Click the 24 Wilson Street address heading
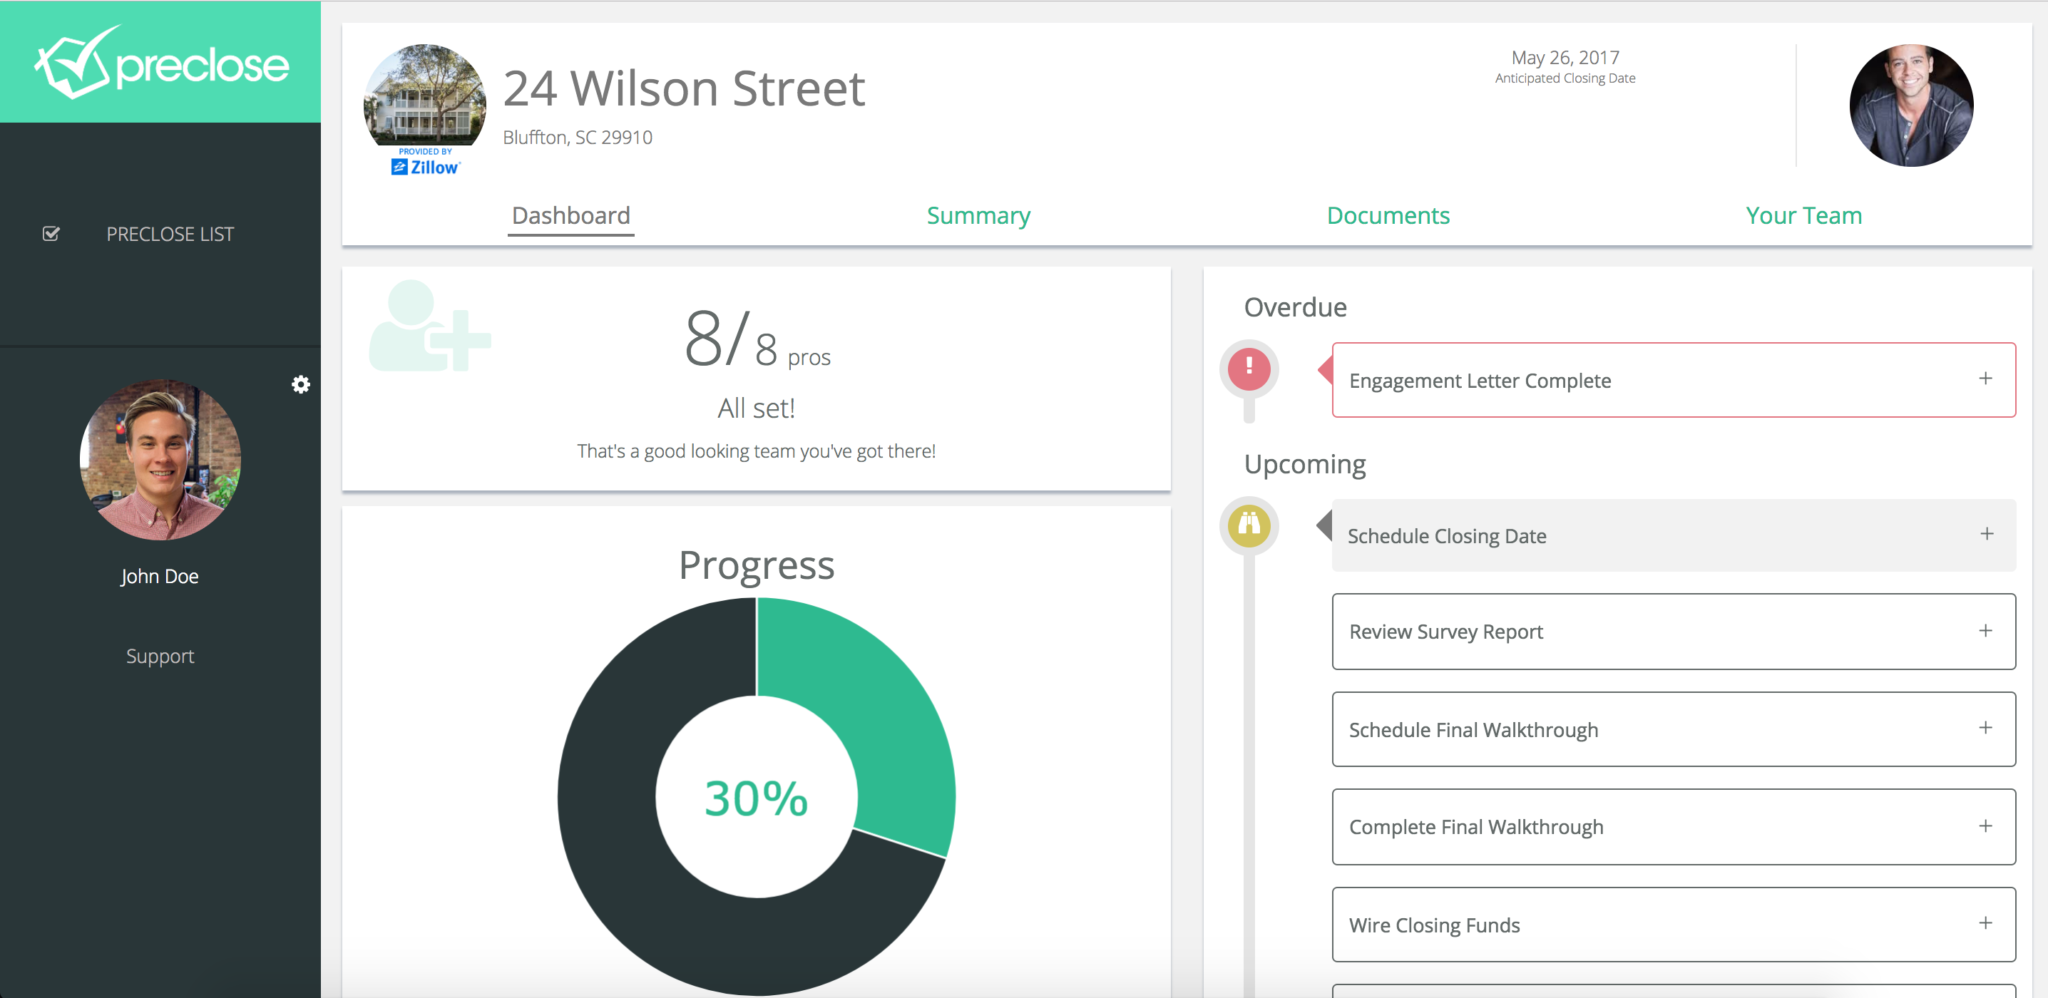 tap(684, 88)
